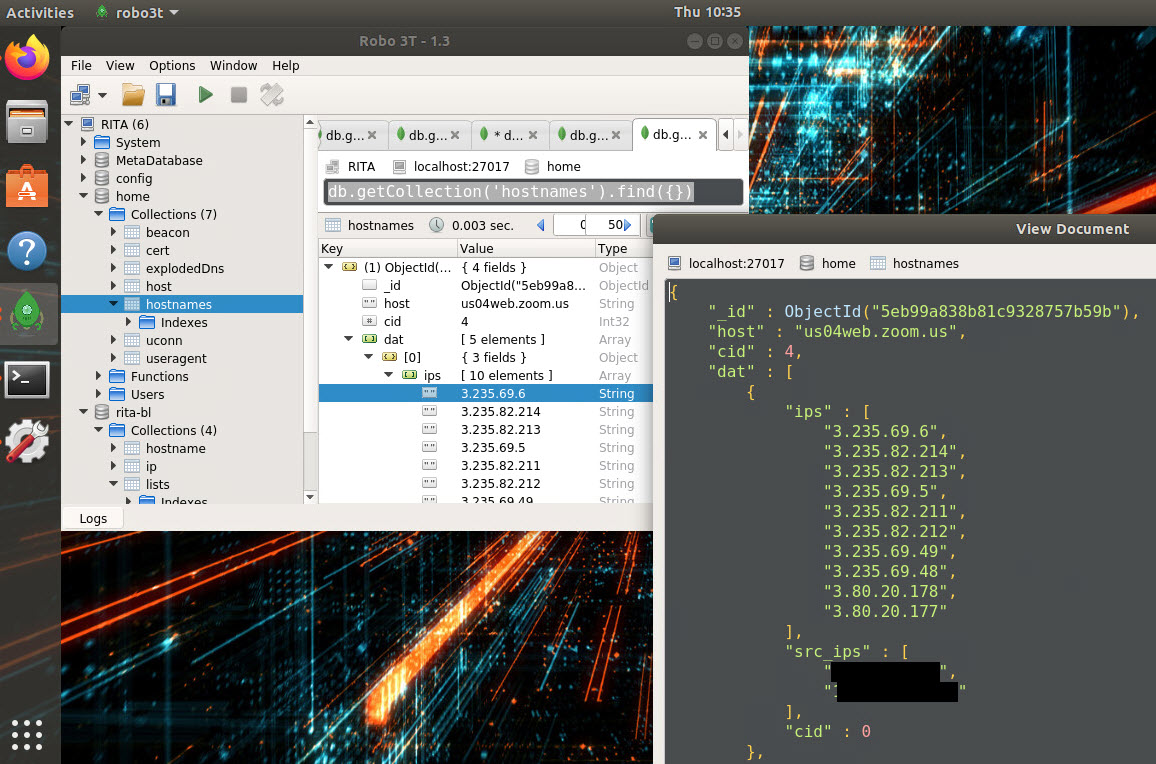Image resolution: width=1156 pixels, height=764 pixels.
Task: Select the 3.235.69.5 value row
Action: coord(486,448)
